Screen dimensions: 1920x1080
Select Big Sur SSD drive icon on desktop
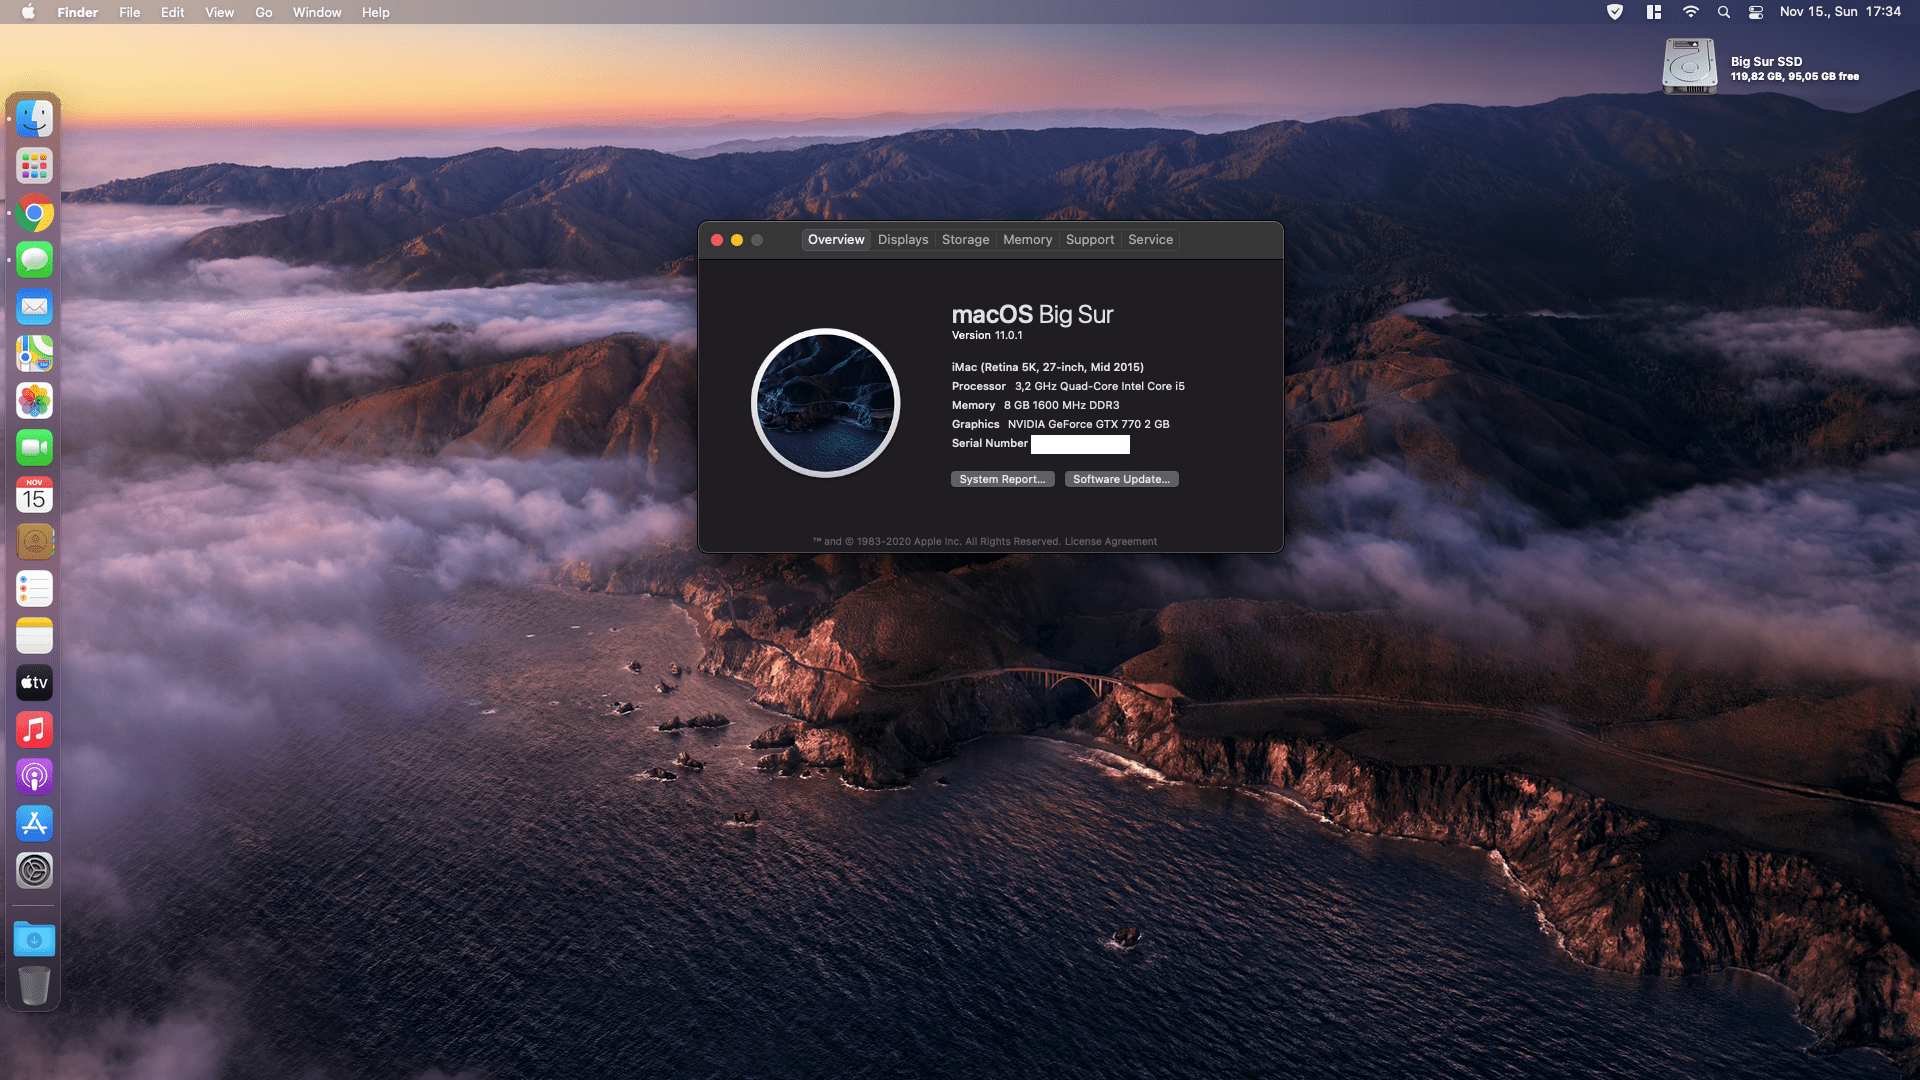1689,67
